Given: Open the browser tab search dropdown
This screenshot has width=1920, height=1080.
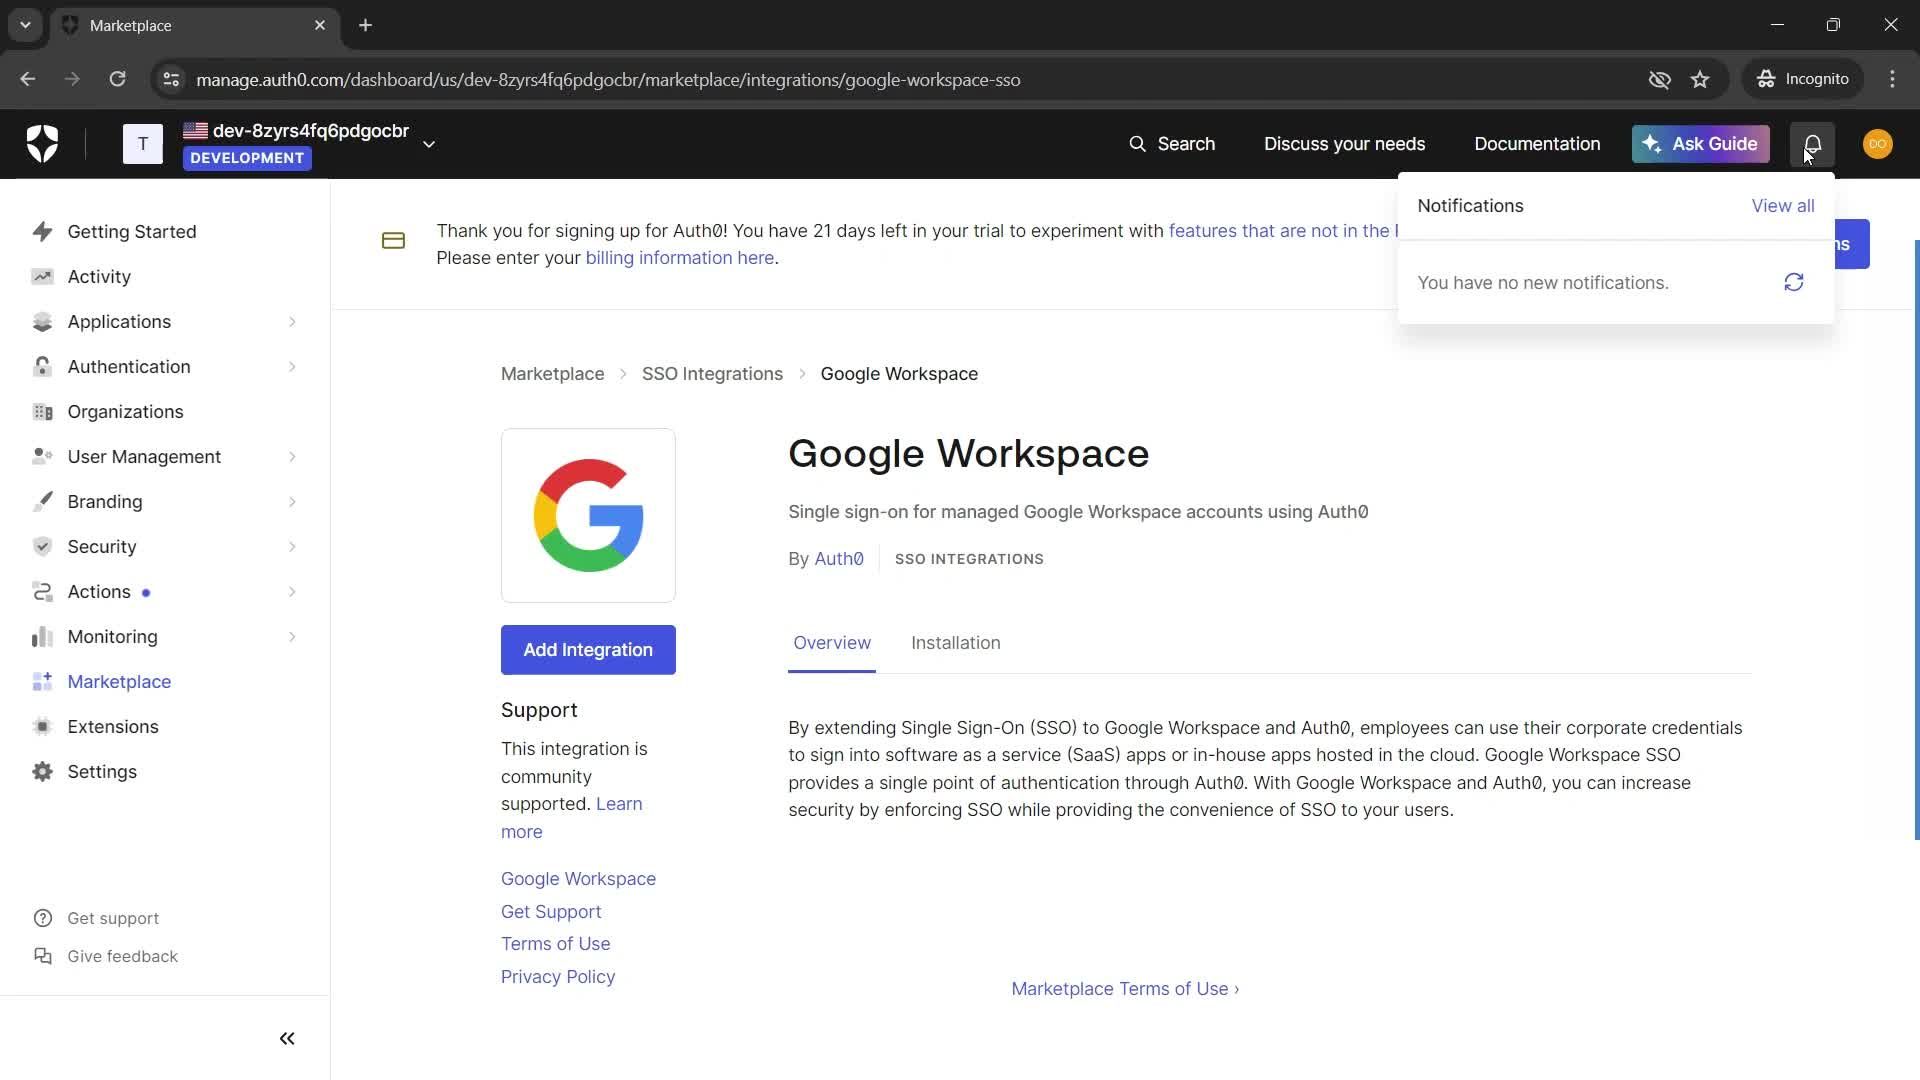Looking at the screenshot, I should pos(25,25).
